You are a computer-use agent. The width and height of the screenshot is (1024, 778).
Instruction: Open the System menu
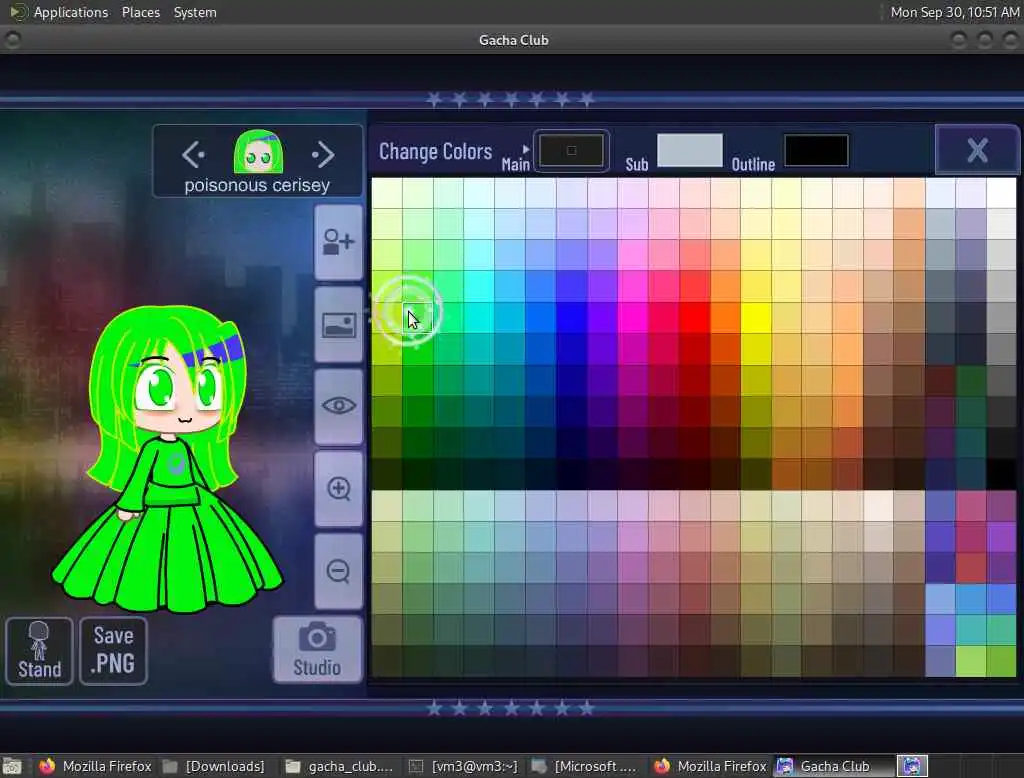[x=195, y=12]
